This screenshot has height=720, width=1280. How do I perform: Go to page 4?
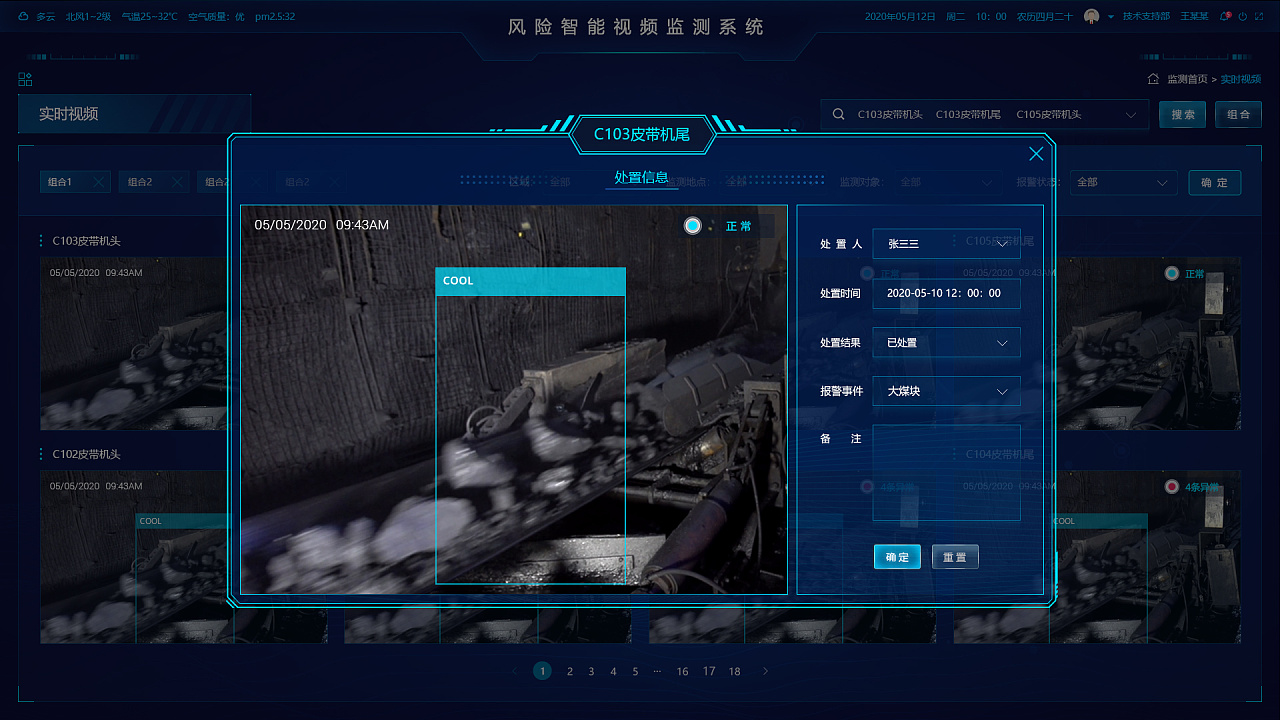coord(613,671)
